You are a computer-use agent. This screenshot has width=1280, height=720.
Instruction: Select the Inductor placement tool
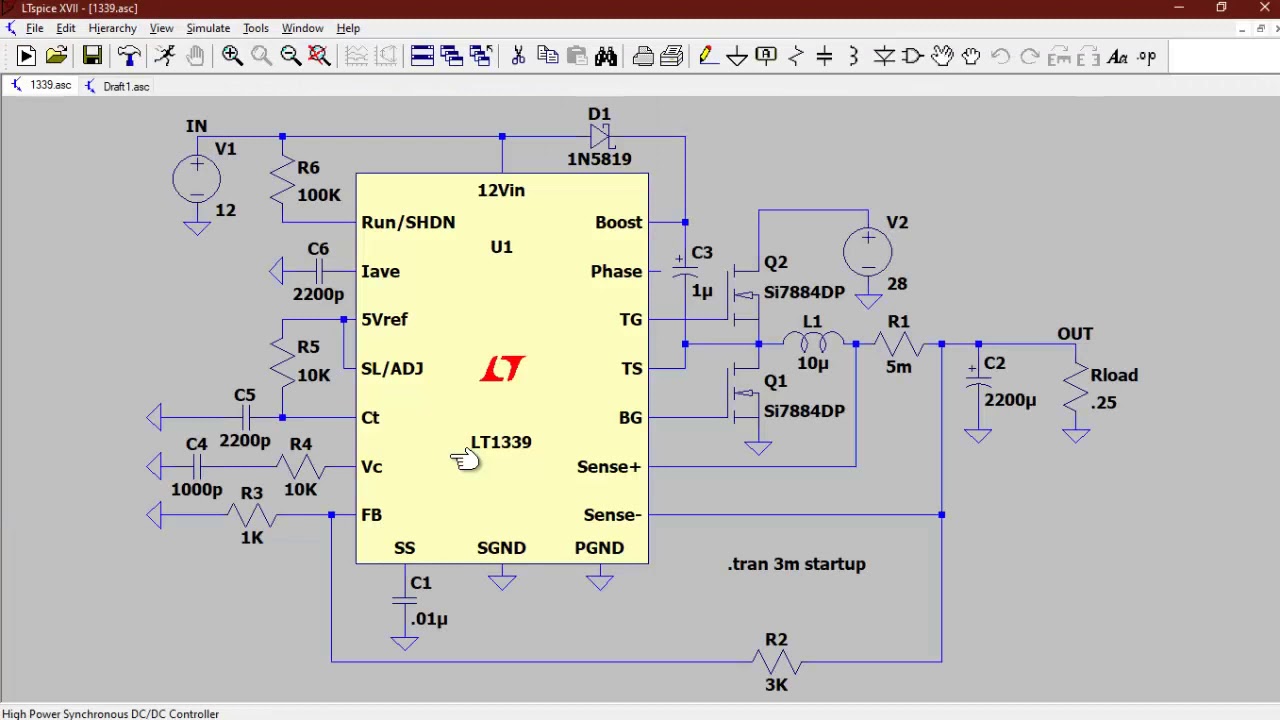[854, 57]
